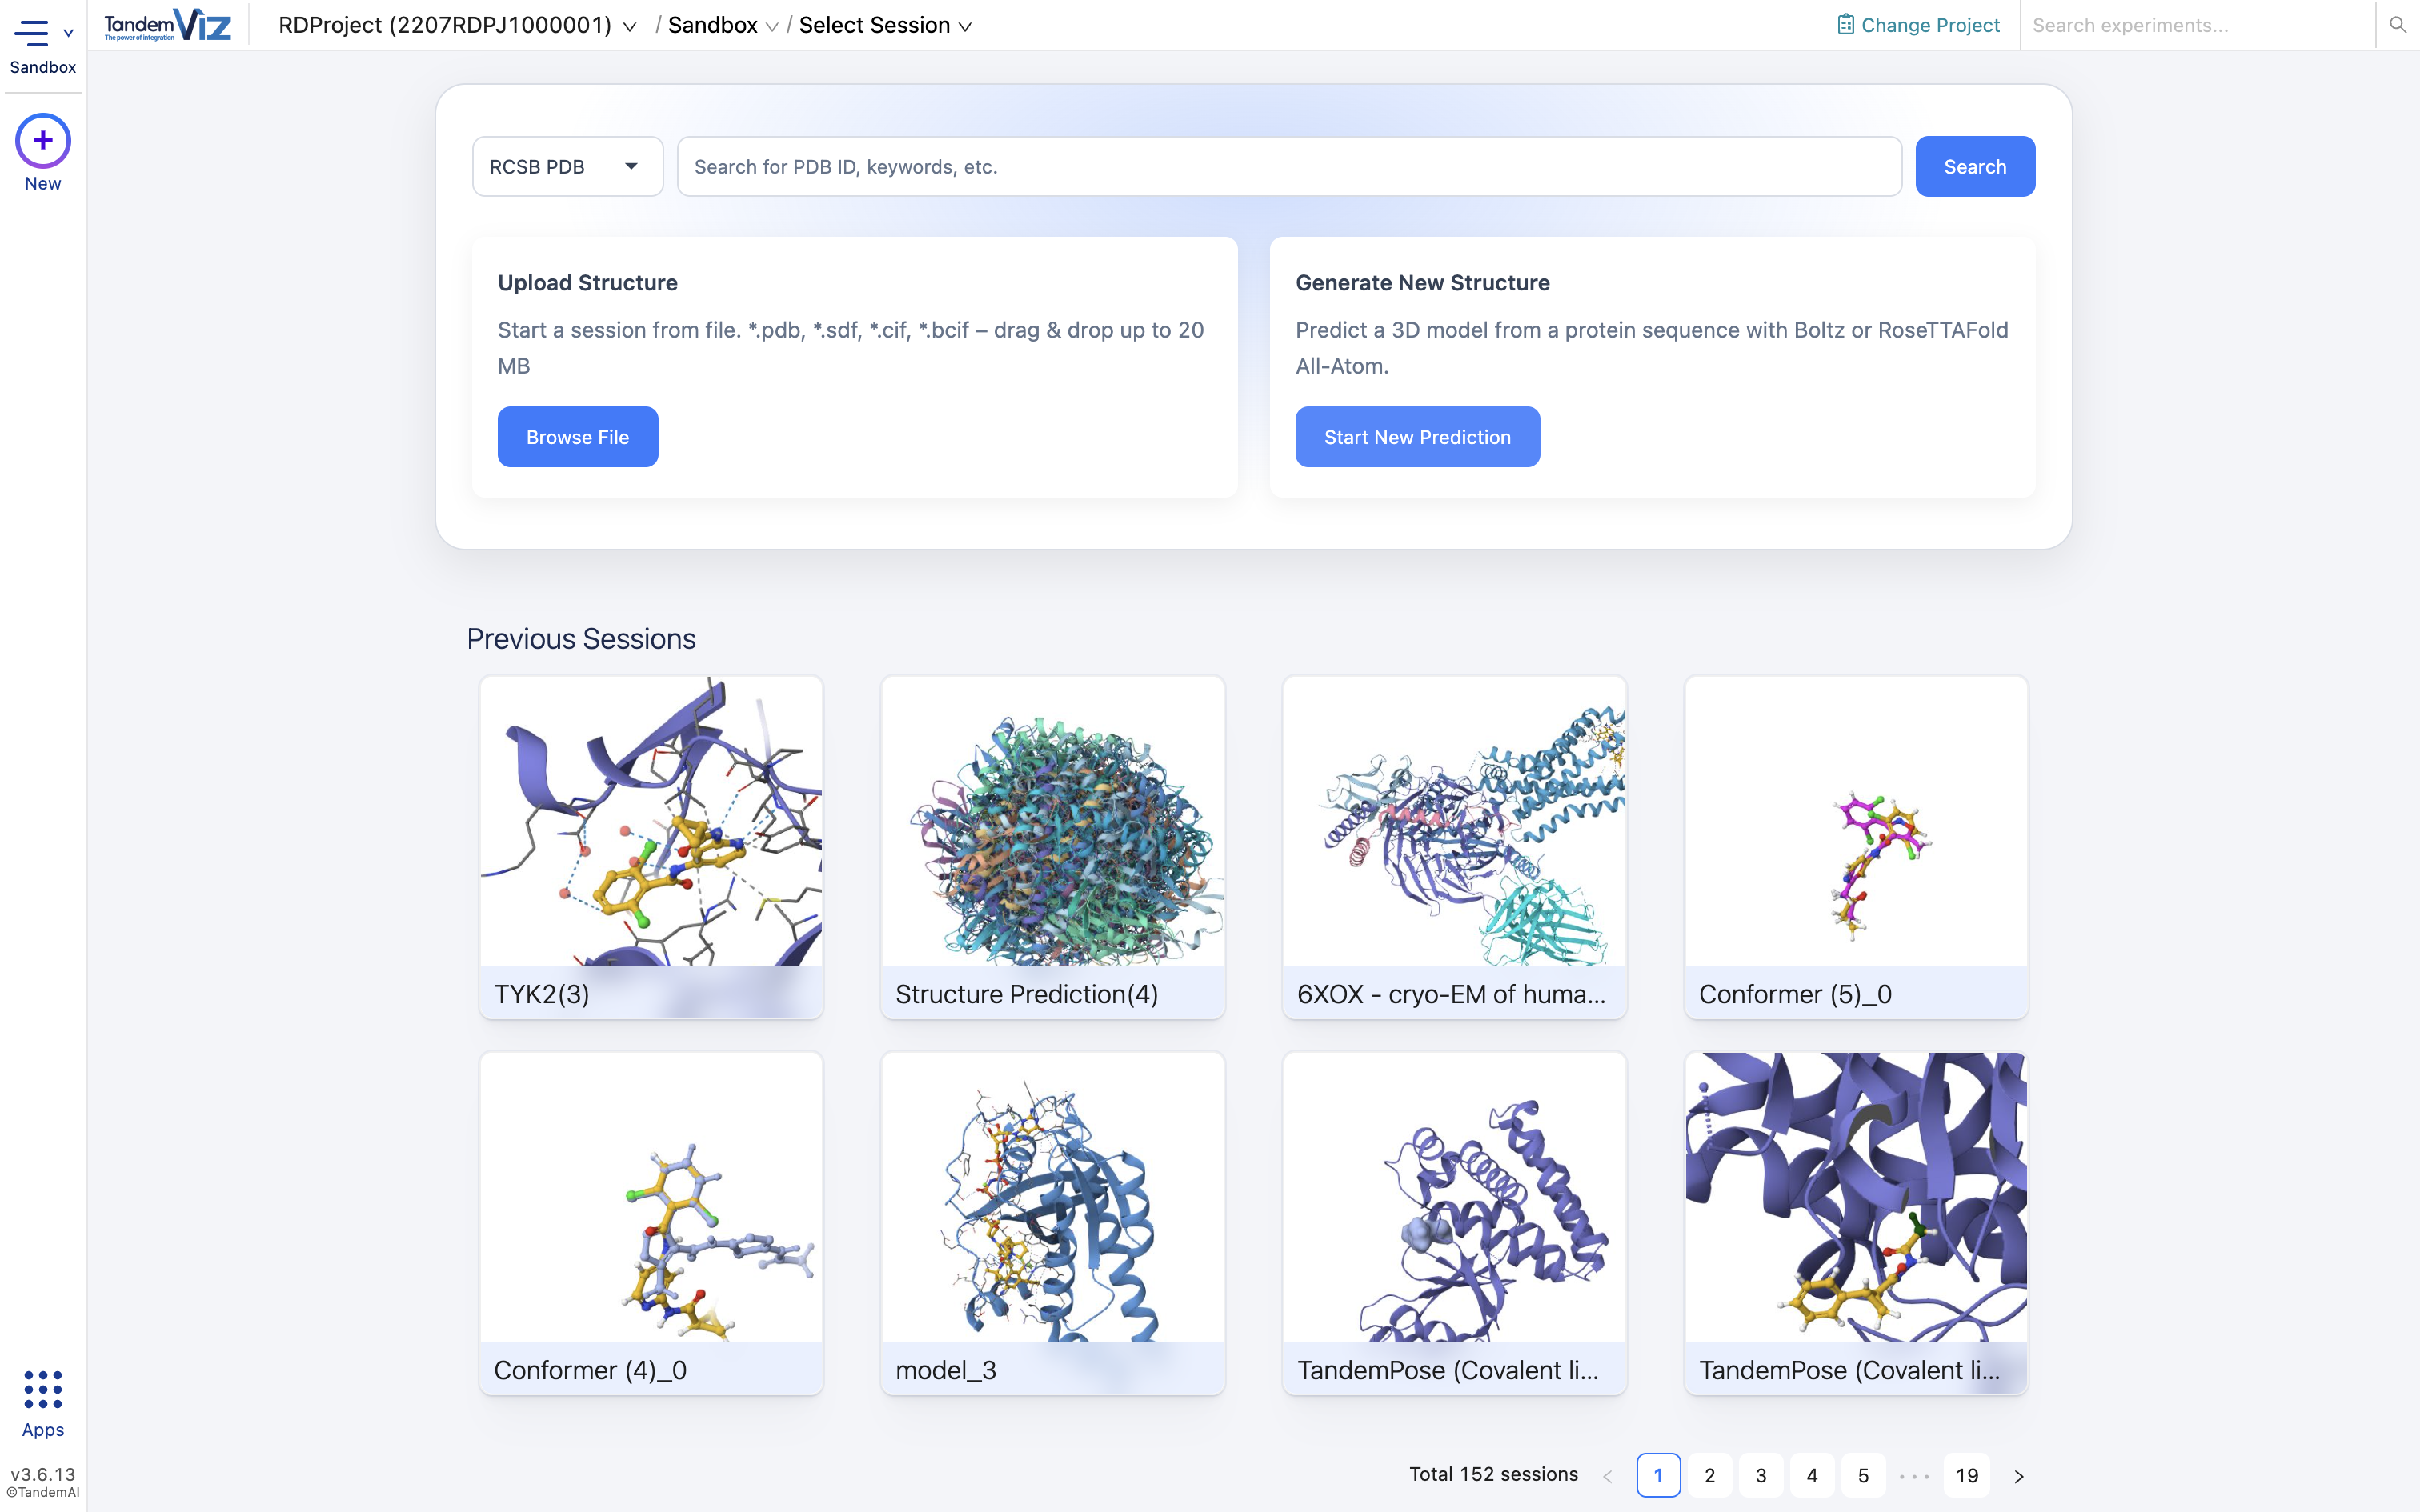The height and width of the screenshot is (1512, 2420).
Task: Click the magnifier icon beside Search experiments
Action: pos(2397,24)
